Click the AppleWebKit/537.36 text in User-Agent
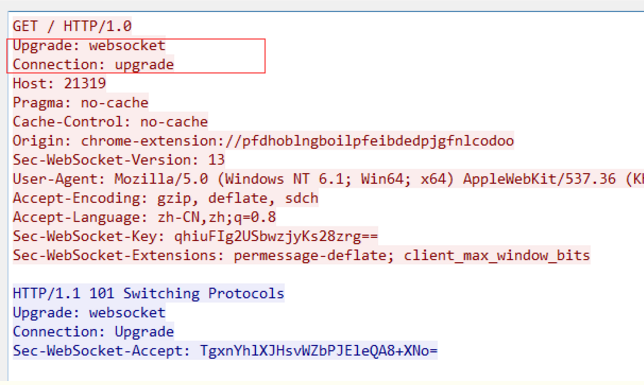The height and width of the screenshot is (385, 644). (539, 179)
